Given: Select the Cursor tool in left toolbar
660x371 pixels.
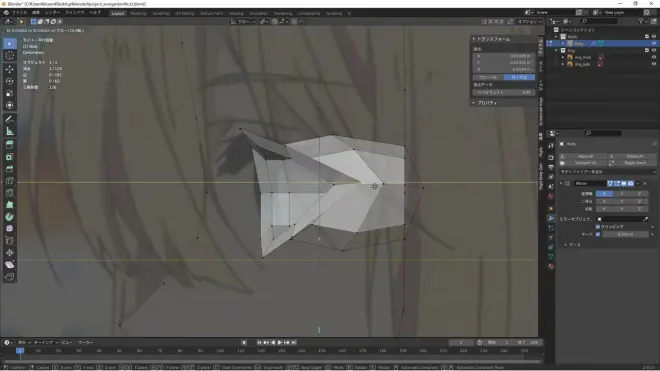Looking at the screenshot, I should (10, 55).
